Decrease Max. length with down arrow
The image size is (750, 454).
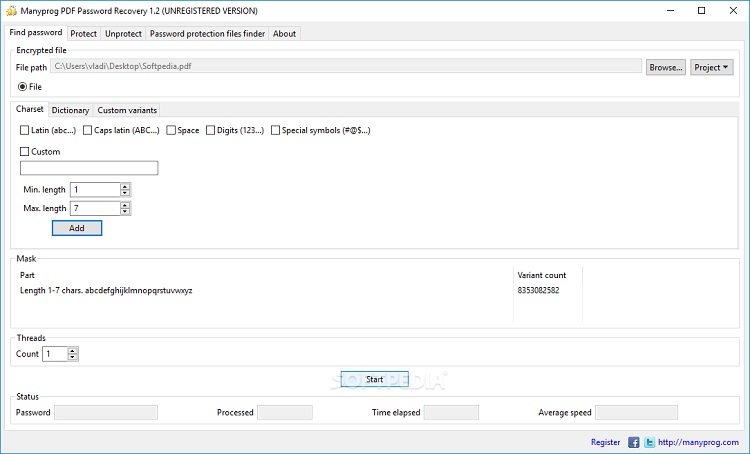click(125, 212)
